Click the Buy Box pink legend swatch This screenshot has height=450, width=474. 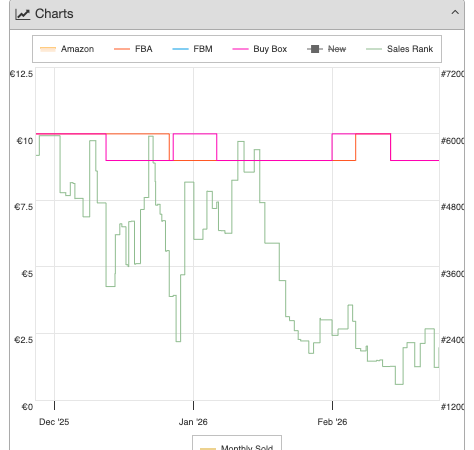tap(240, 49)
